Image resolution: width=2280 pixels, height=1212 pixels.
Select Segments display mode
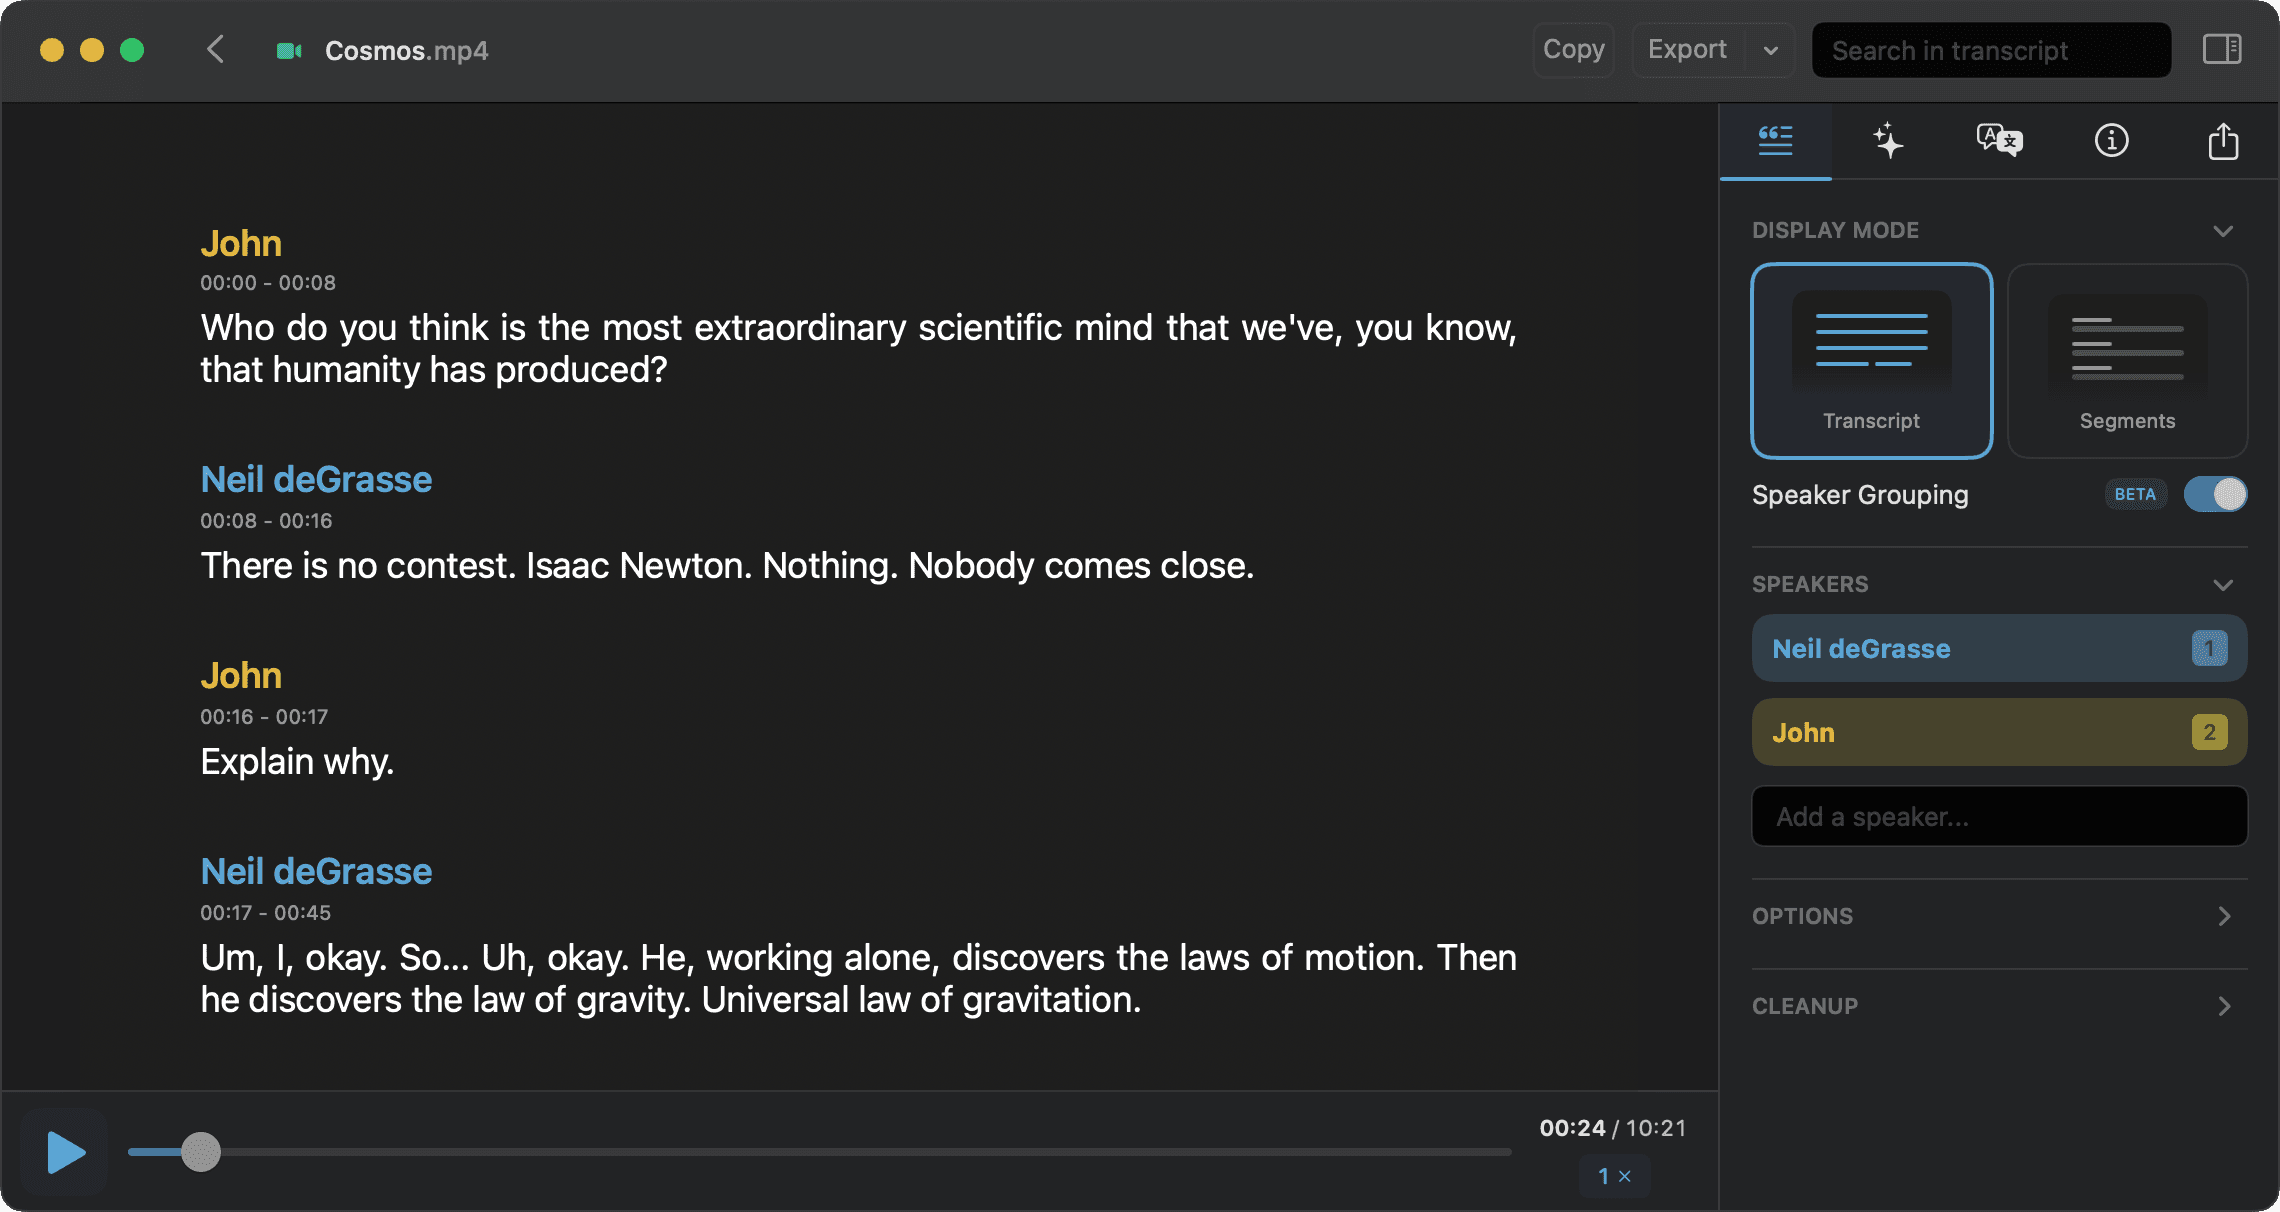tap(2127, 361)
